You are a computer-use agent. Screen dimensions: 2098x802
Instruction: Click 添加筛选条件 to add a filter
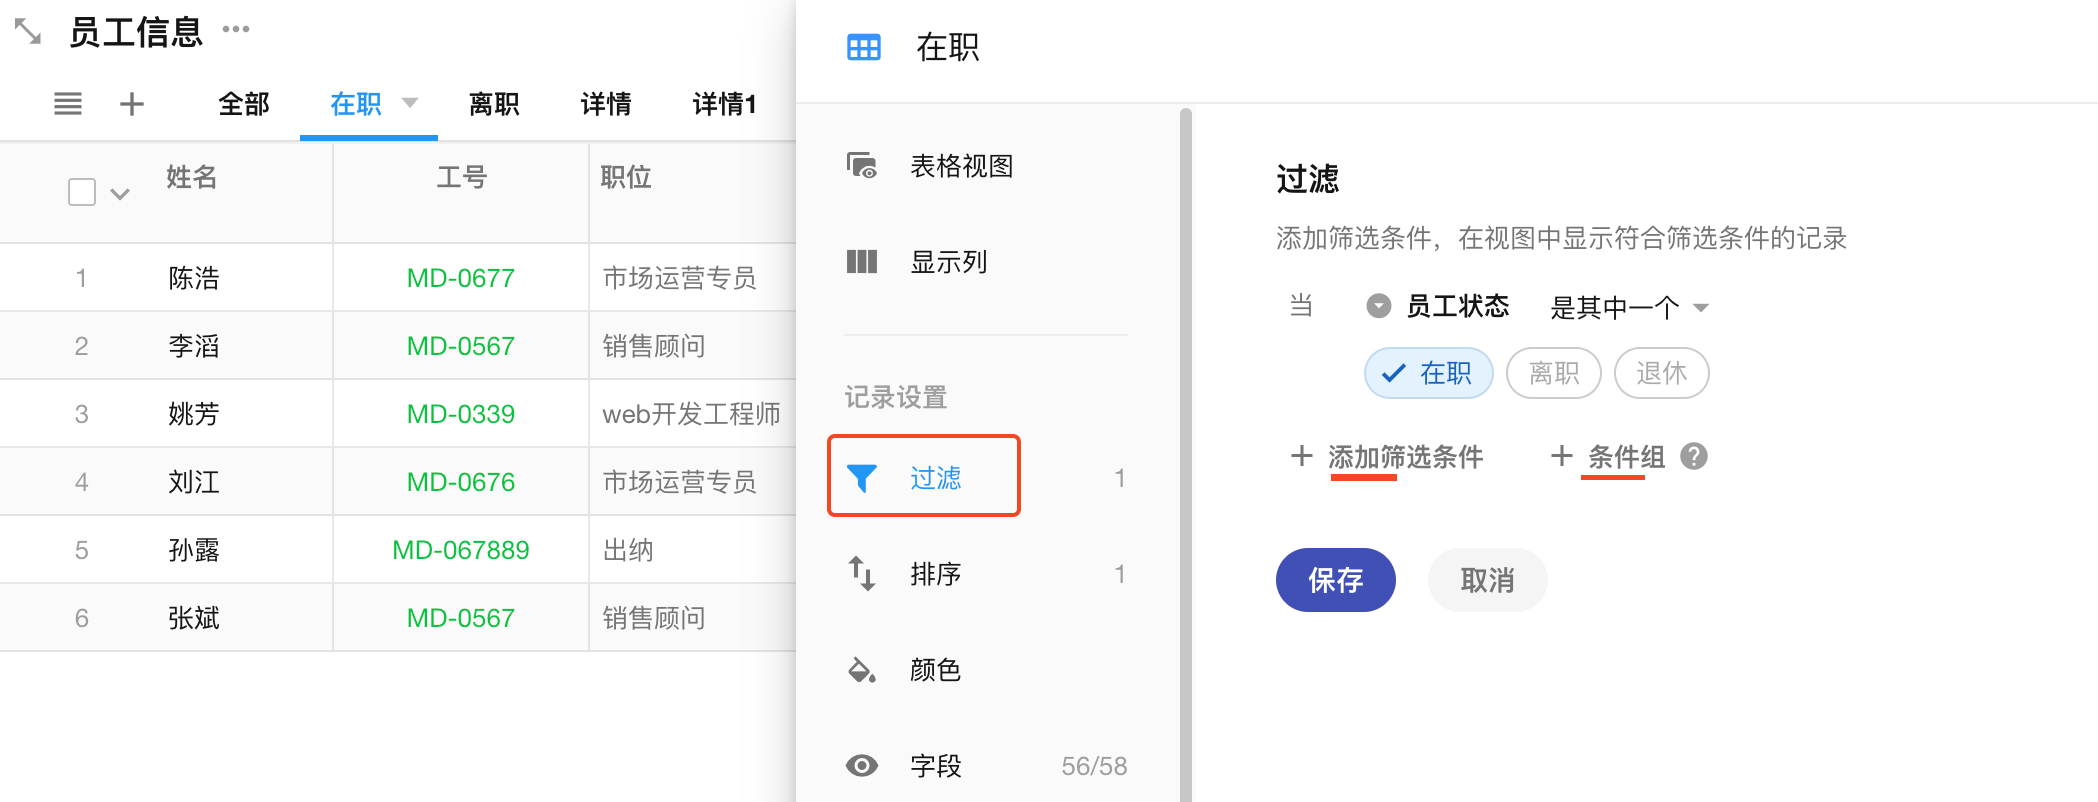point(1404,457)
